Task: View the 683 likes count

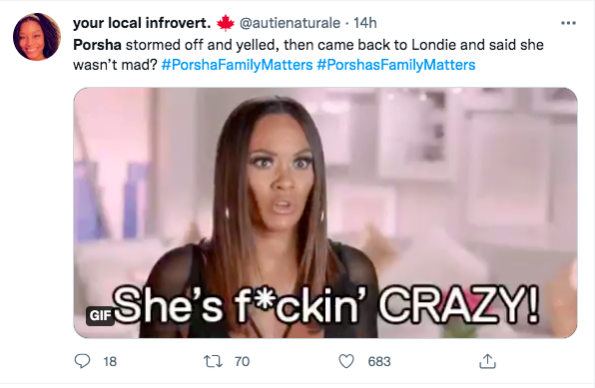Action: pos(379,361)
